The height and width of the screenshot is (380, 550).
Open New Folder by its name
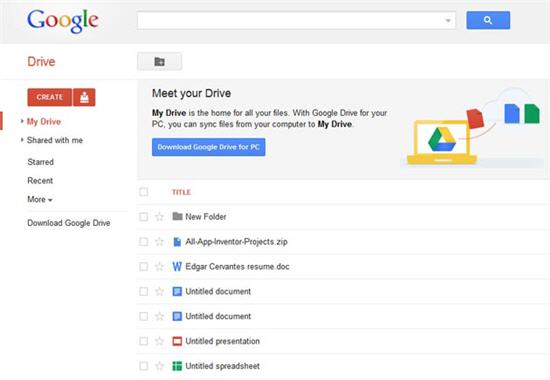206,216
